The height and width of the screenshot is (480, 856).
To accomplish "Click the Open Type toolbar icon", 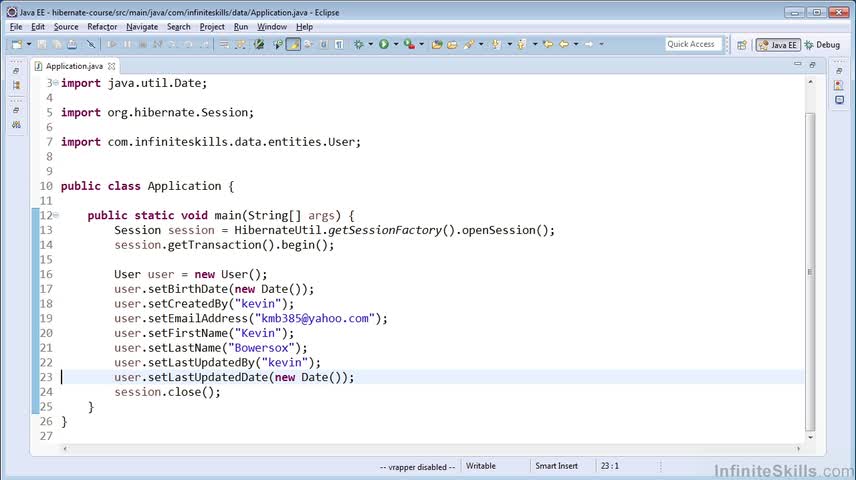I will (x=437, y=44).
